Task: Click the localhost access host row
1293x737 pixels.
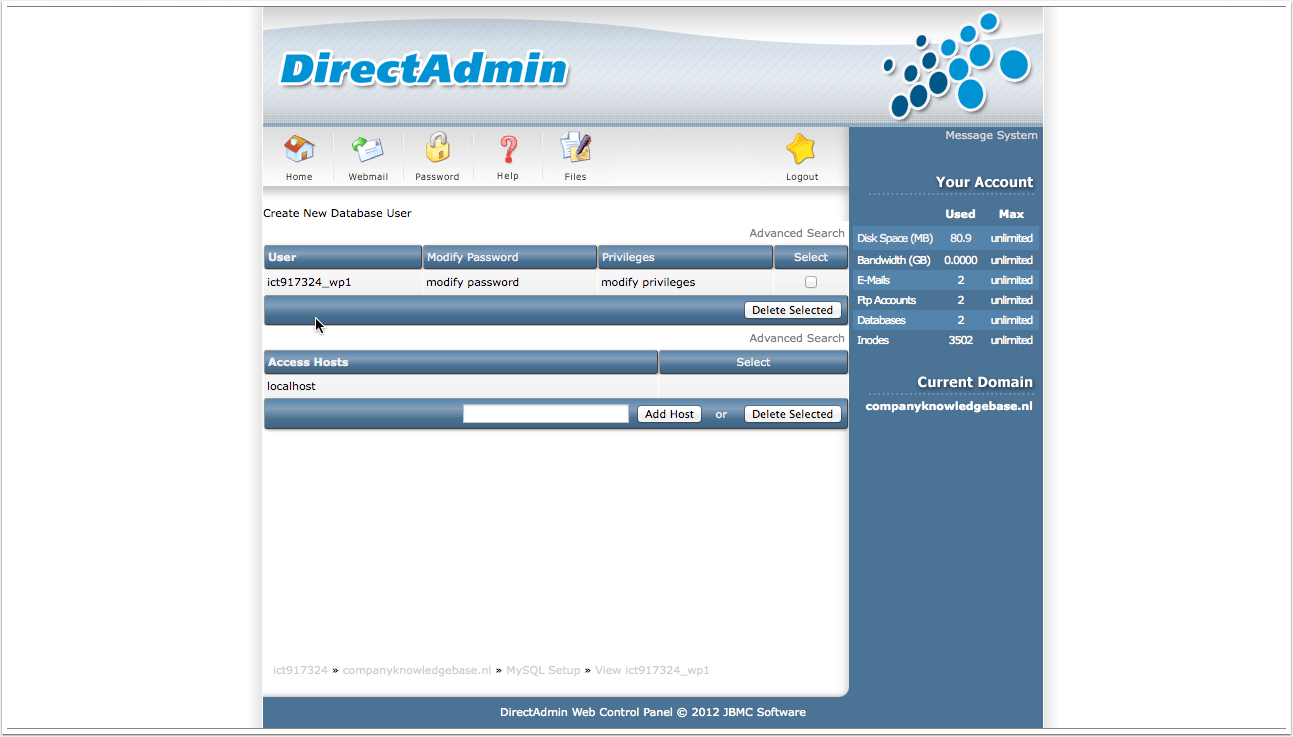Action: pyautogui.click(x=461, y=386)
